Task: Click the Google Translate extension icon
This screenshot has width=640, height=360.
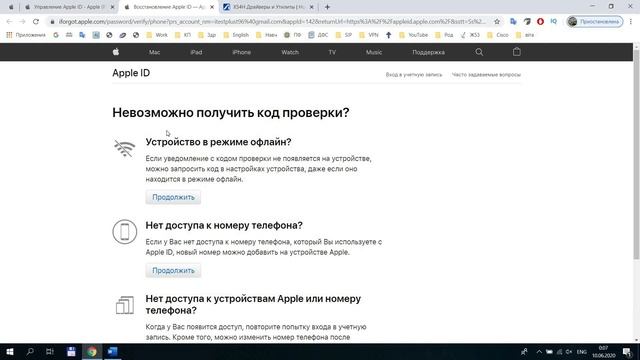Action: coord(513,22)
